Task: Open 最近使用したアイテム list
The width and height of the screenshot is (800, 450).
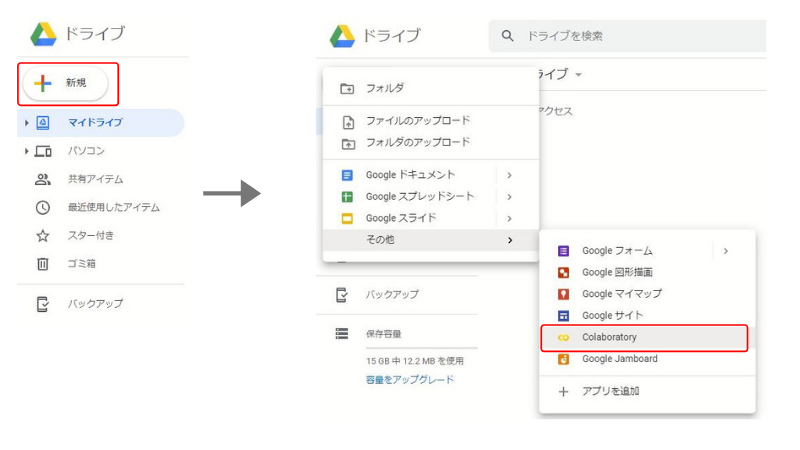Action: 114,208
